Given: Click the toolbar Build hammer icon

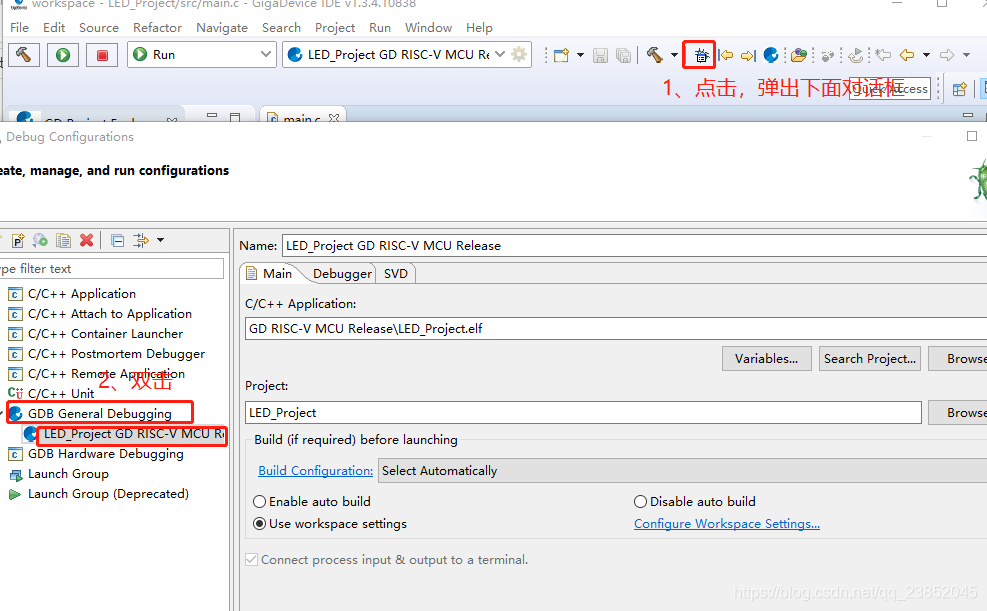Looking at the screenshot, I should click(655, 55).
